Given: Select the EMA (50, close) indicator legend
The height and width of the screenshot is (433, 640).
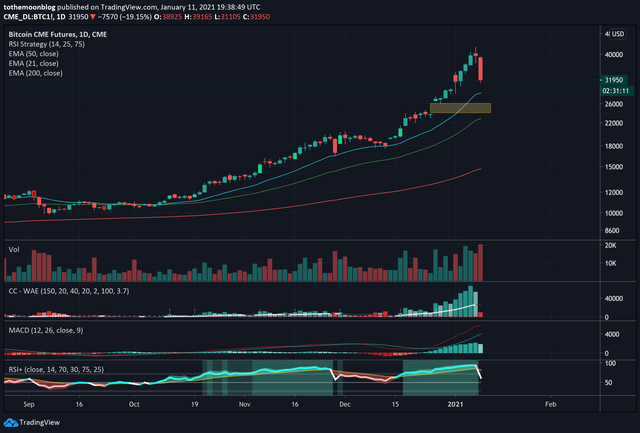Looking at the screenshot, I should point(33,54).
